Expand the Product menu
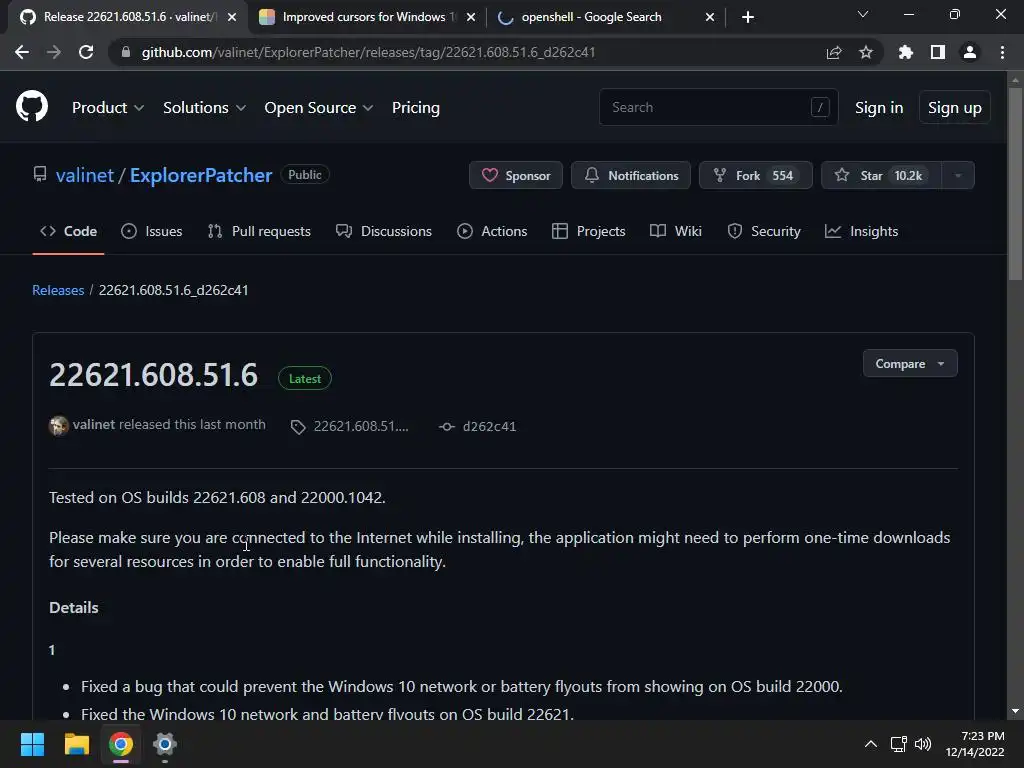 pyautogui.click(x=108, y=108)
